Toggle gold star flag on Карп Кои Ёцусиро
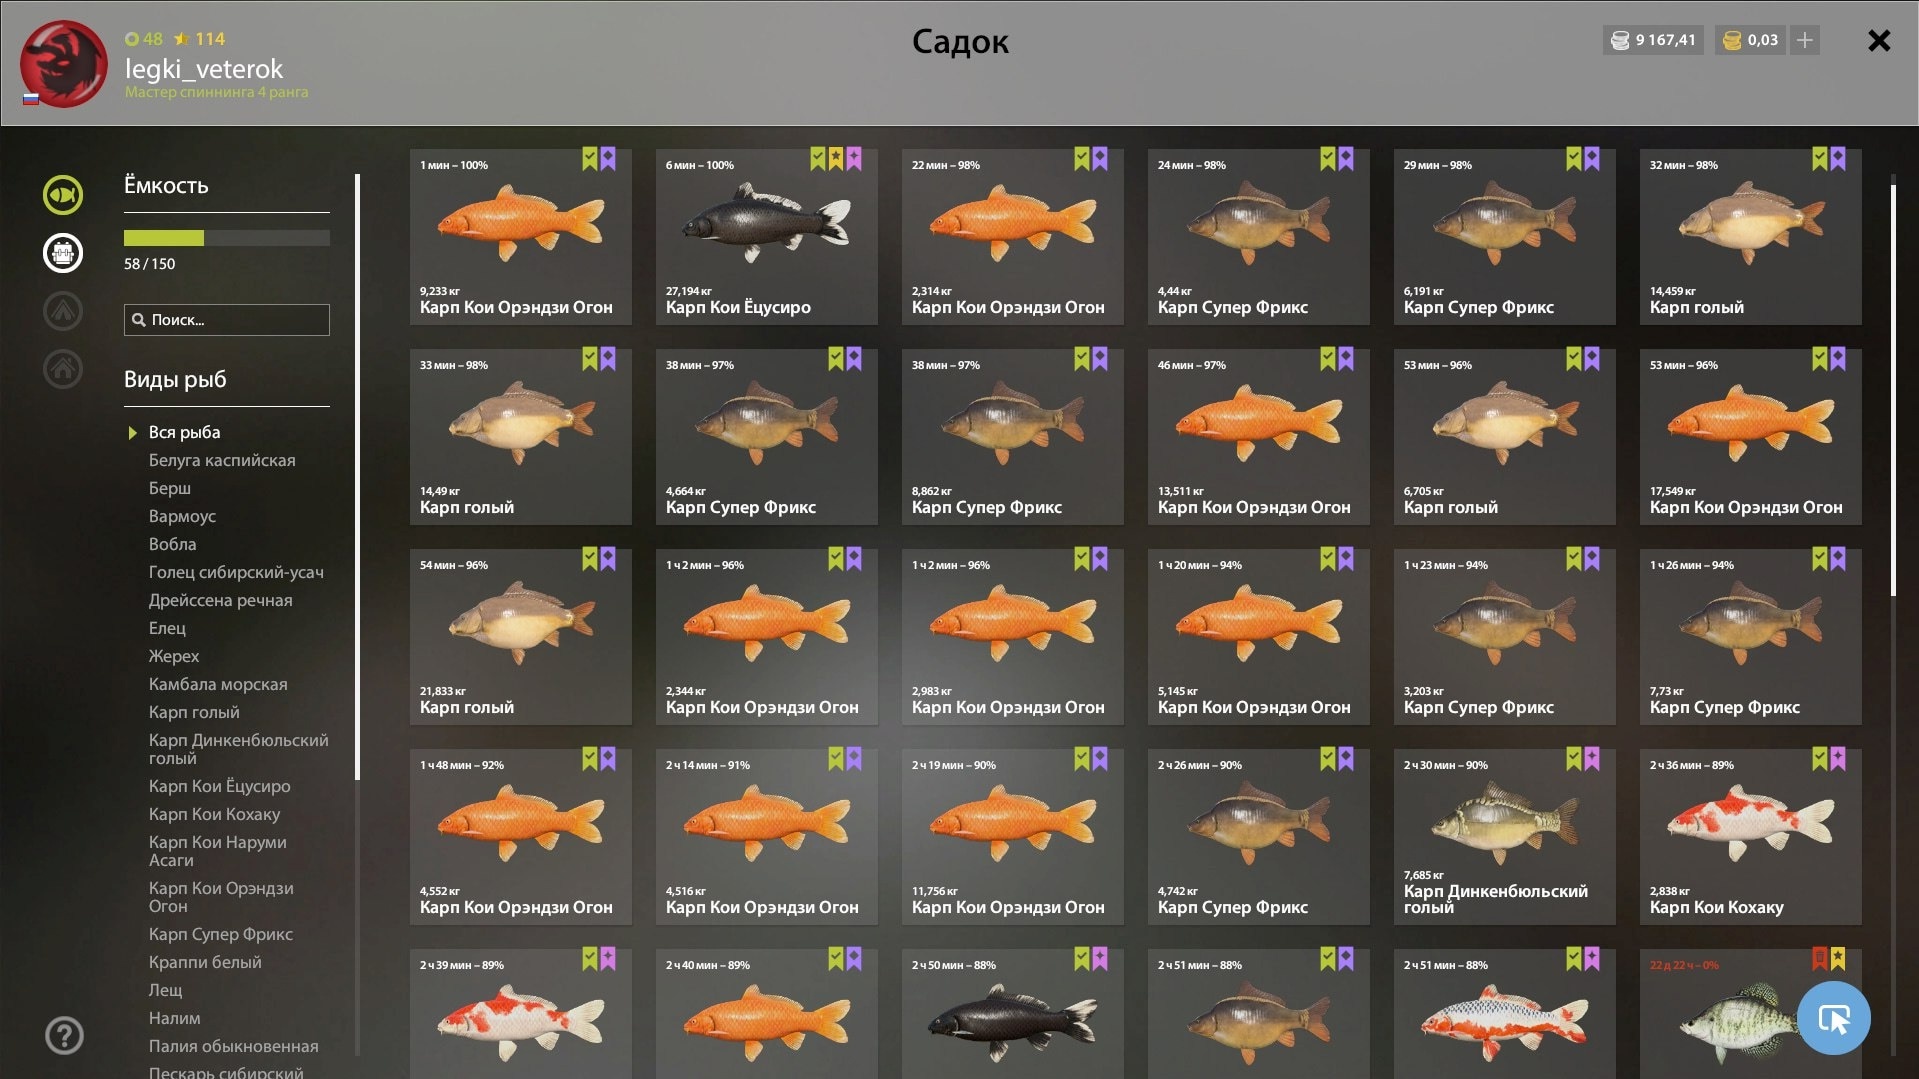 tap(836, 159)
